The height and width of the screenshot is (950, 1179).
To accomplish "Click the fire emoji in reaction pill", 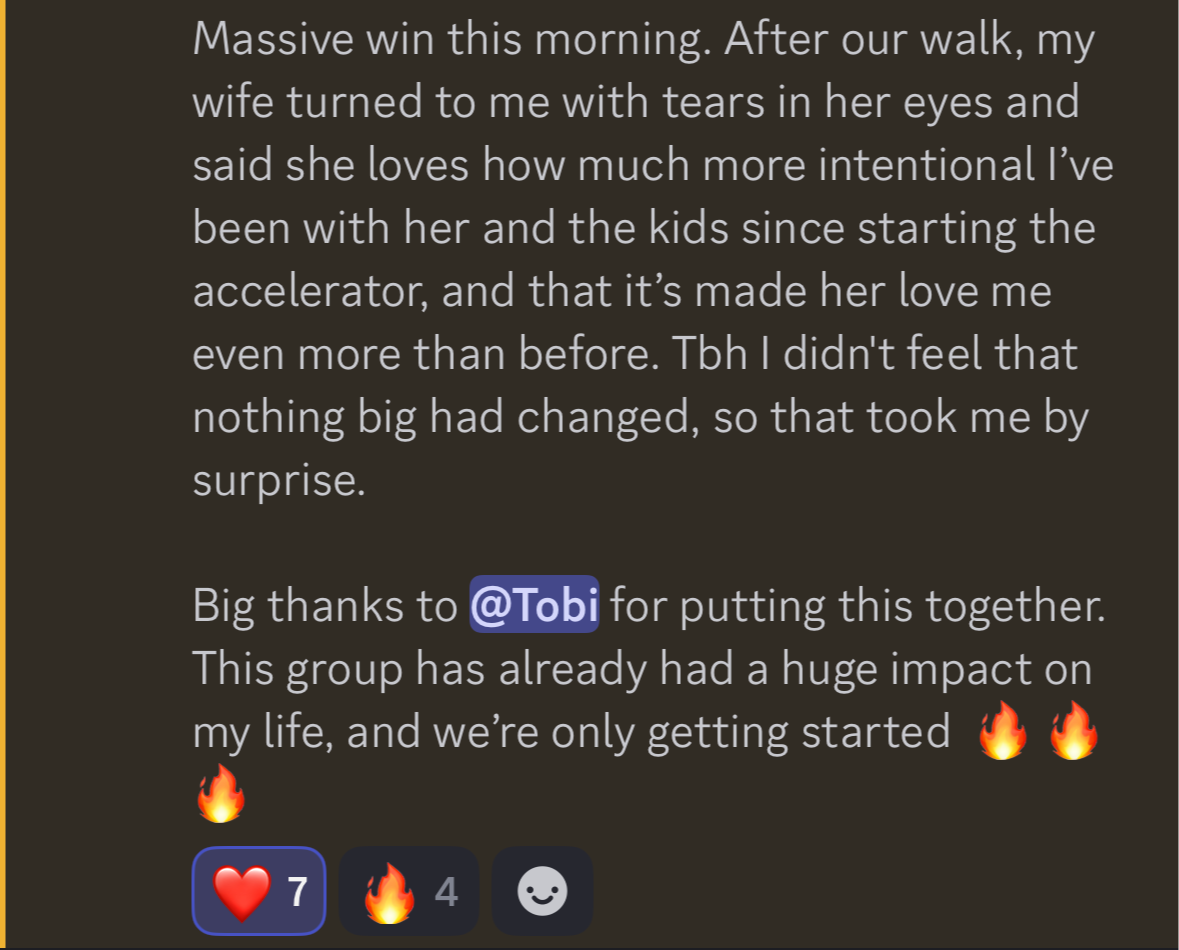I will [389, 892].
